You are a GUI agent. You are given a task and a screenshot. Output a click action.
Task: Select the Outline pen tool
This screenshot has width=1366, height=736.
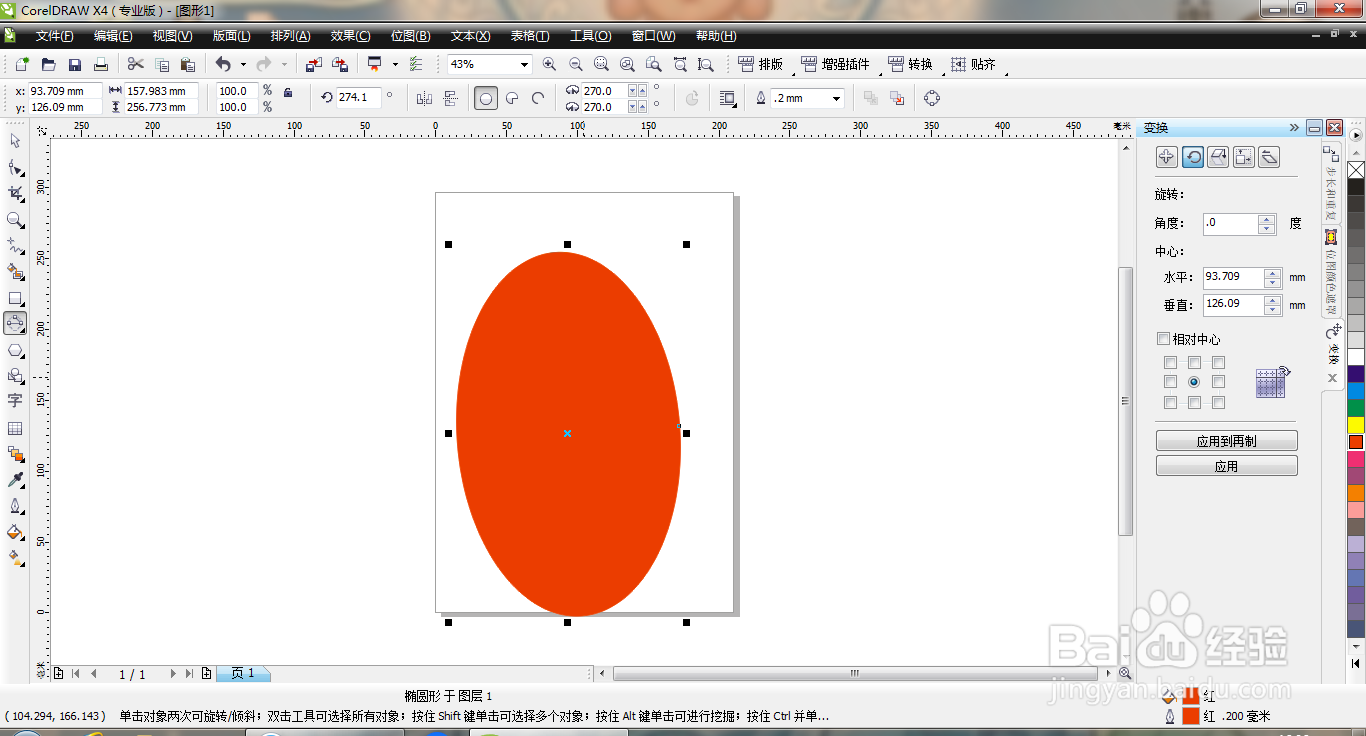15,506
